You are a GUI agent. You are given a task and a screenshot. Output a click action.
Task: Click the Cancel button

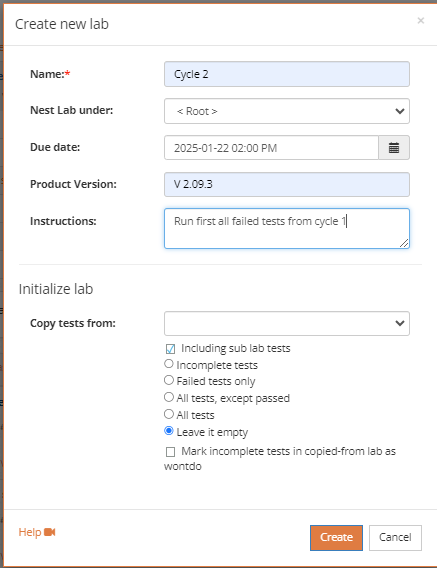(x=395, y=538)
